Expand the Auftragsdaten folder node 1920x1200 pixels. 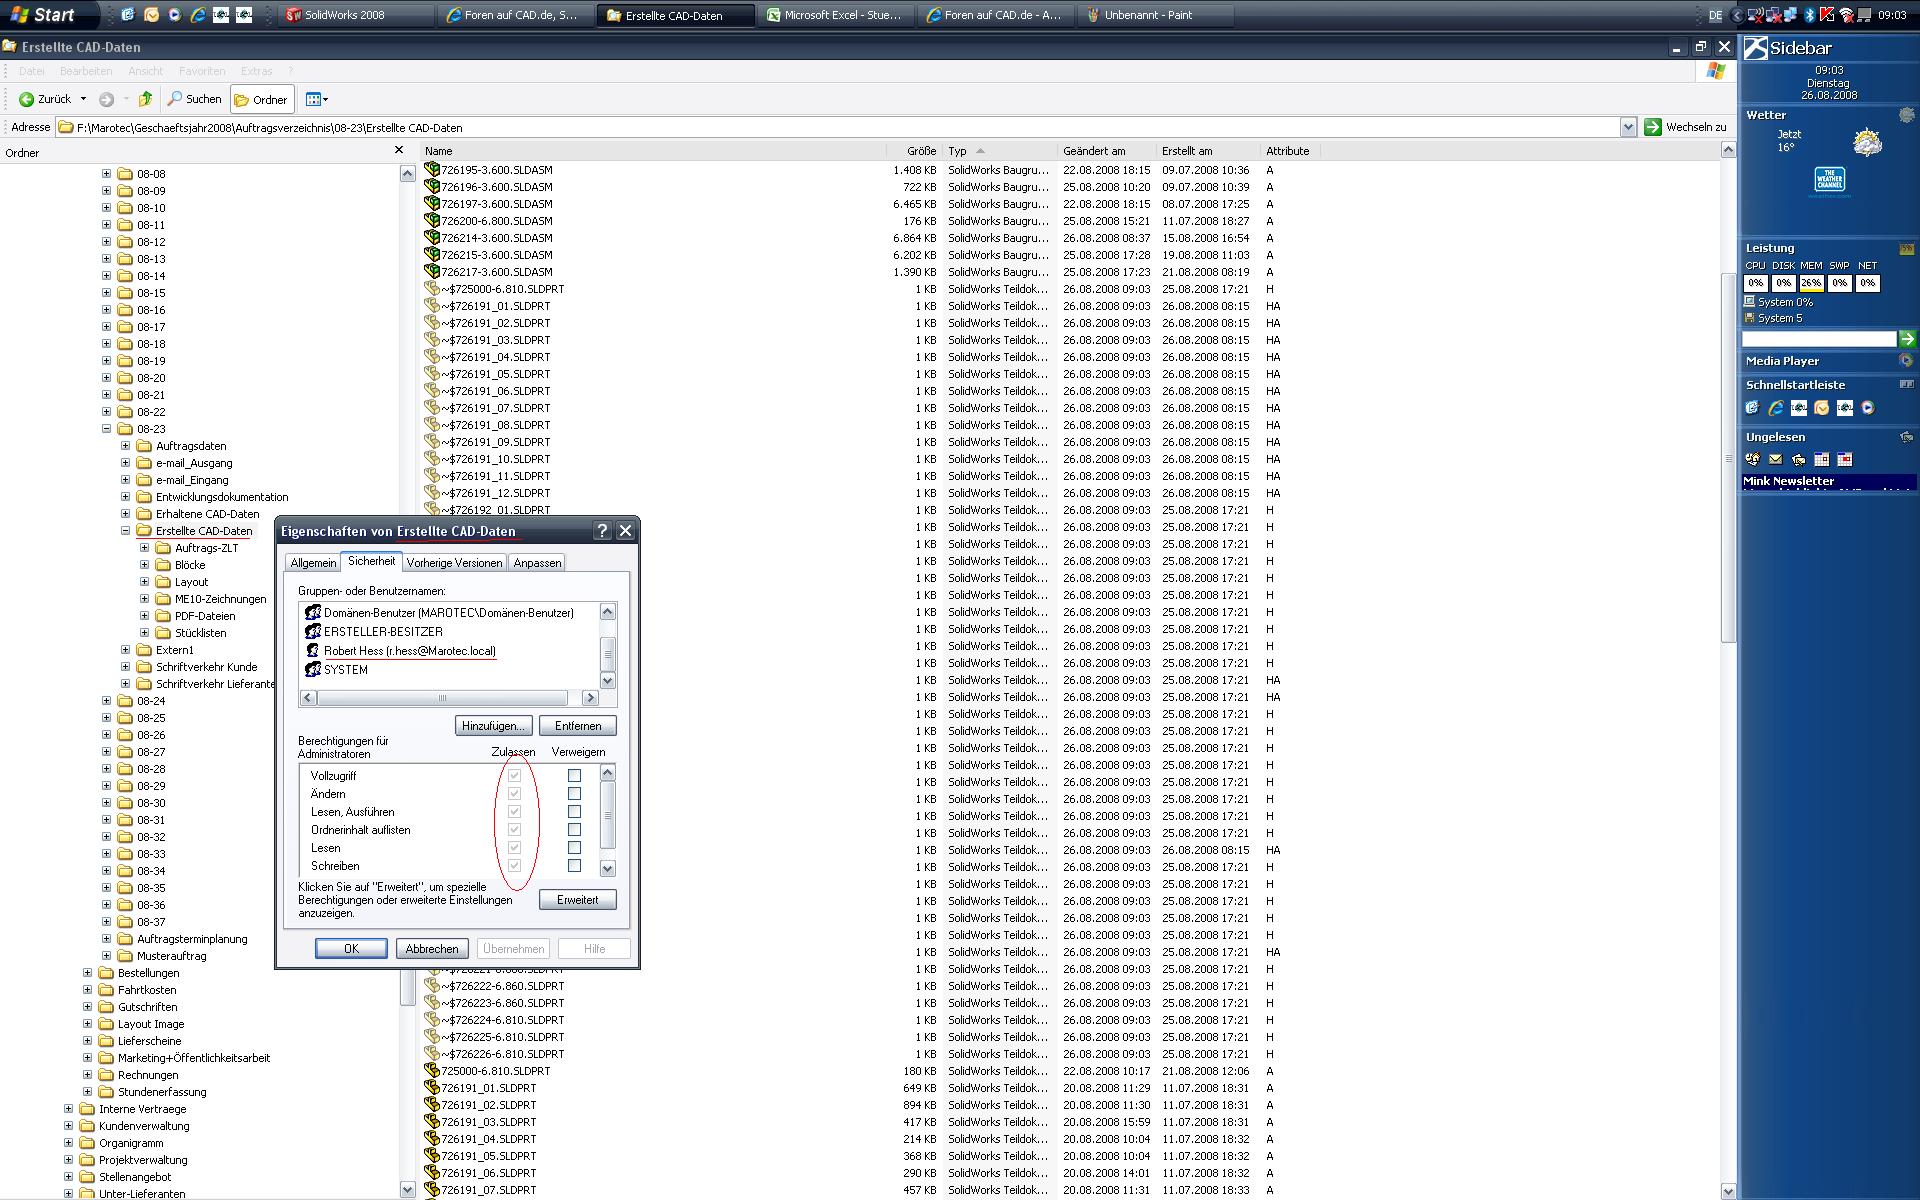tap(126, 446)
